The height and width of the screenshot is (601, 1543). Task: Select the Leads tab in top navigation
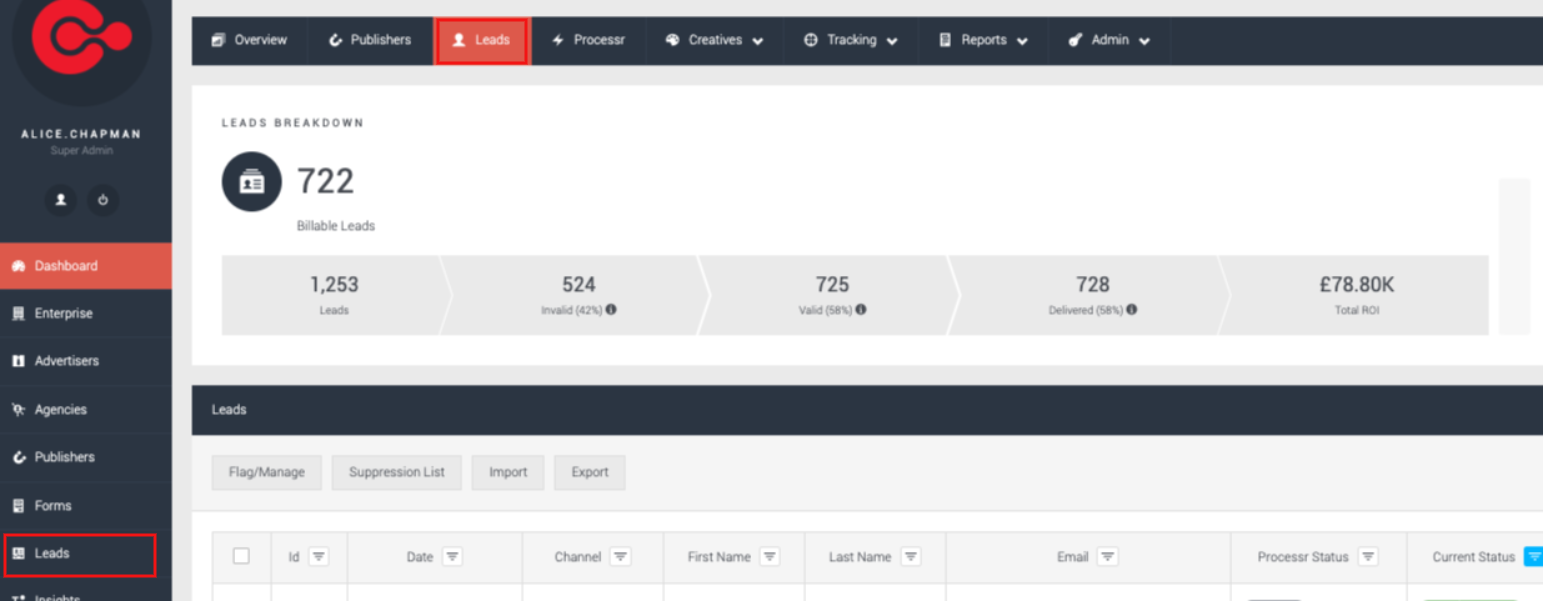click(x=481, y=40)
